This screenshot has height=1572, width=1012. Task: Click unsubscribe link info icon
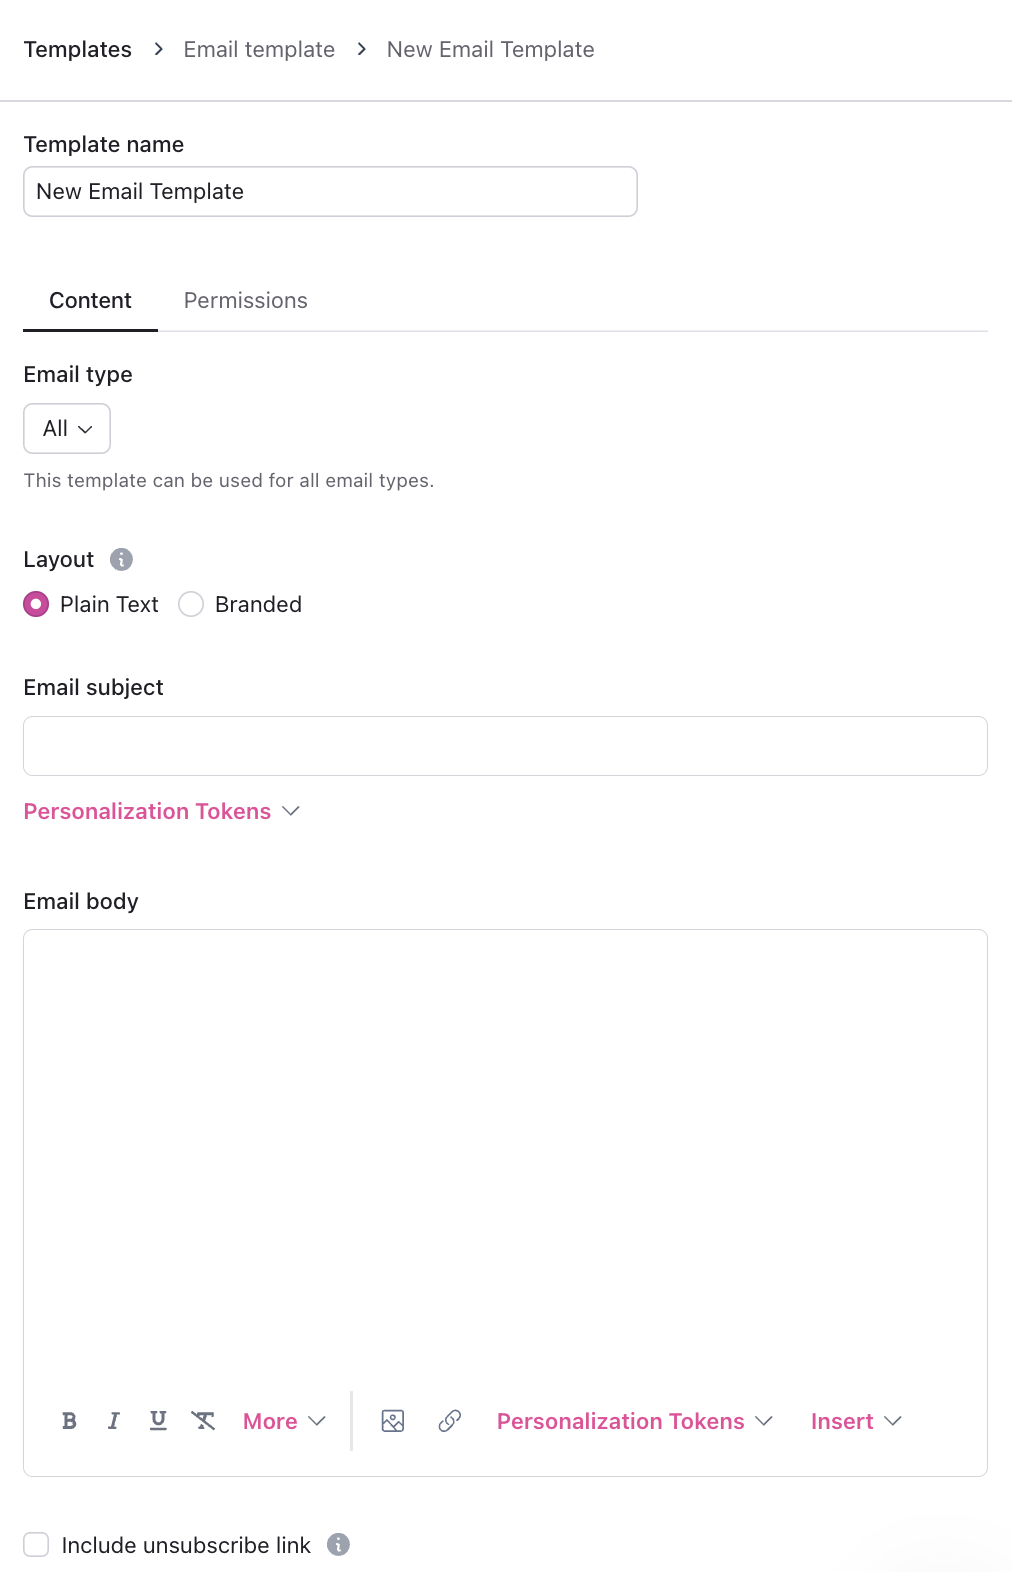point(339,1545)
